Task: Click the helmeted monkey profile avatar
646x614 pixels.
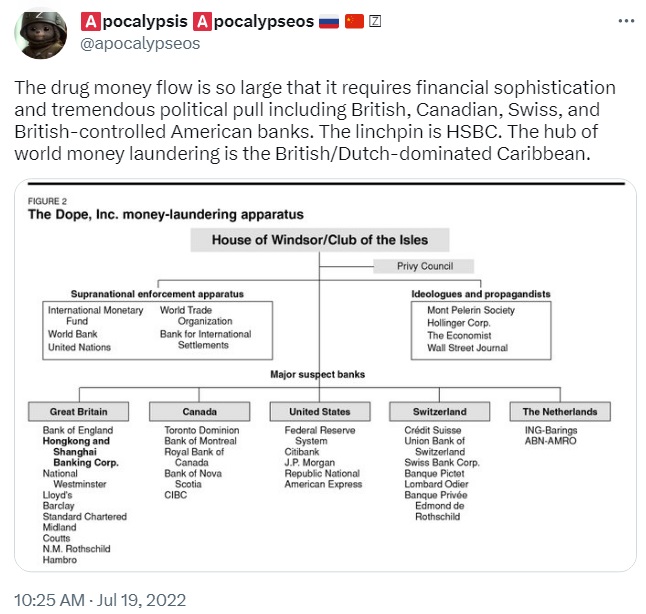Action: tap(40, 34)
